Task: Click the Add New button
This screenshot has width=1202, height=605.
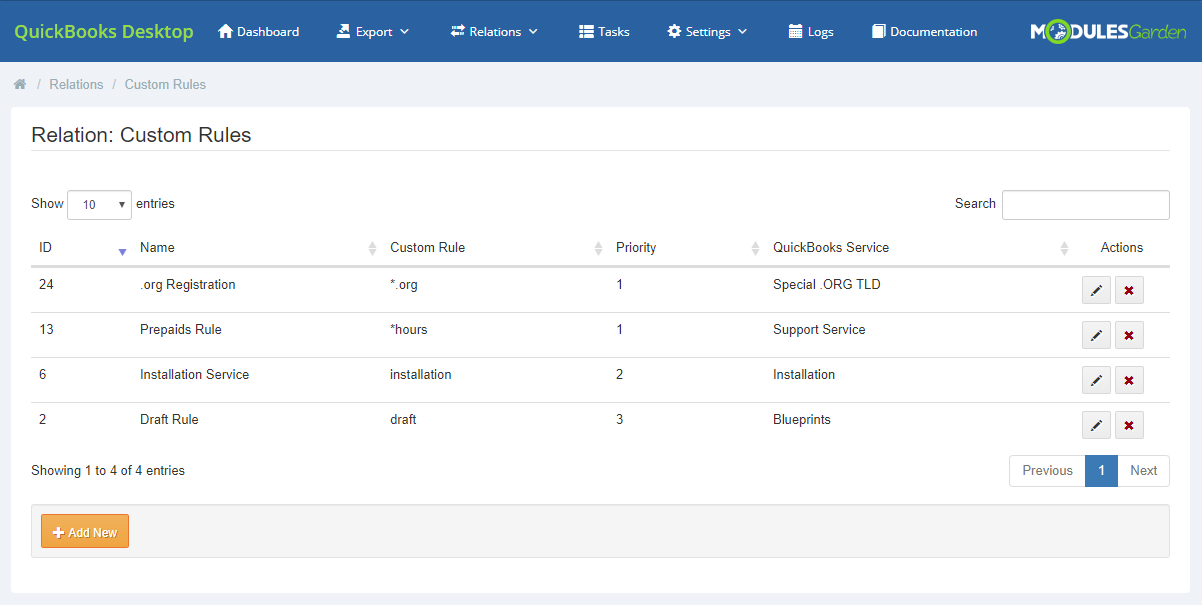Action: point(85,532)
